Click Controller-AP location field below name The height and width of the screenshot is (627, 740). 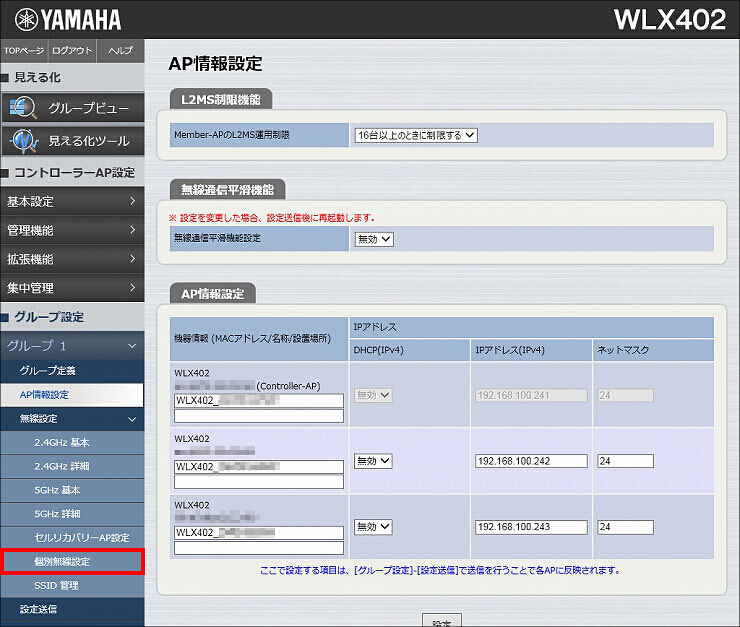tap(259, 416)
